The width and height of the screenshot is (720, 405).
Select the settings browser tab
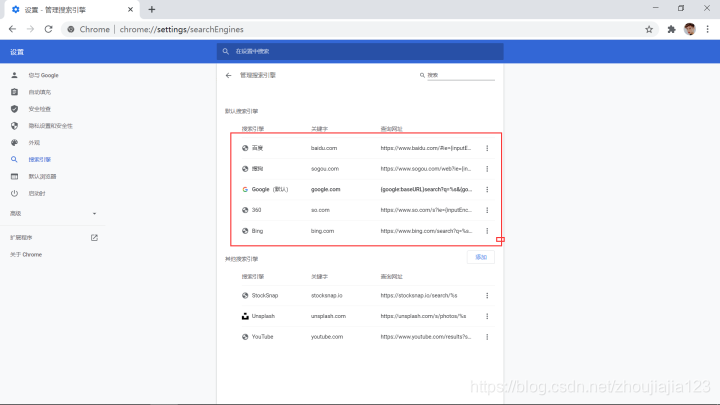pos(71,10)
